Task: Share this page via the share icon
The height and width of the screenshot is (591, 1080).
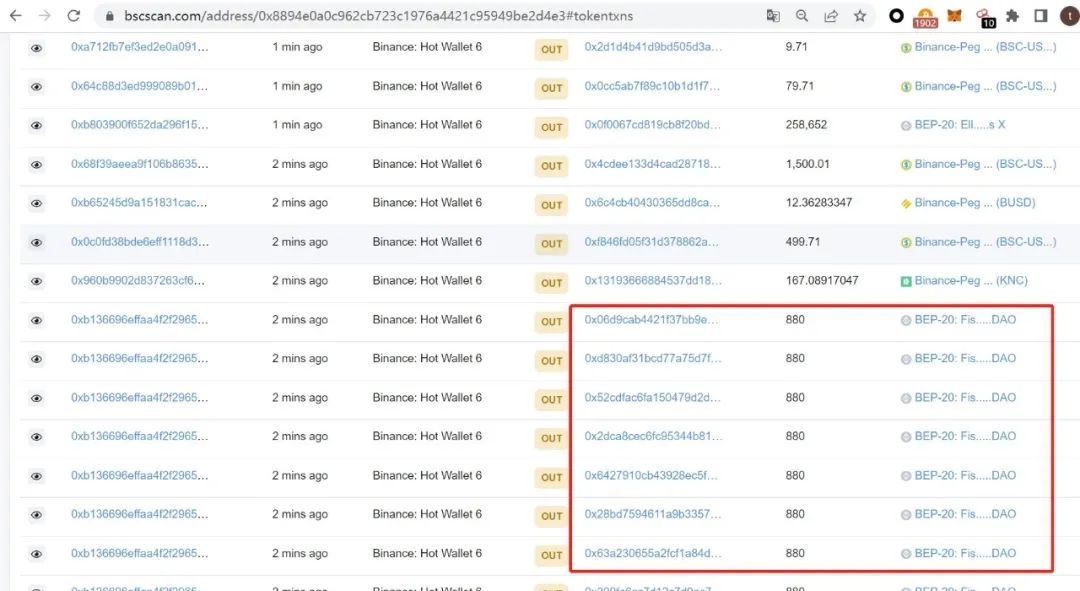Action: tap(831, 15)
